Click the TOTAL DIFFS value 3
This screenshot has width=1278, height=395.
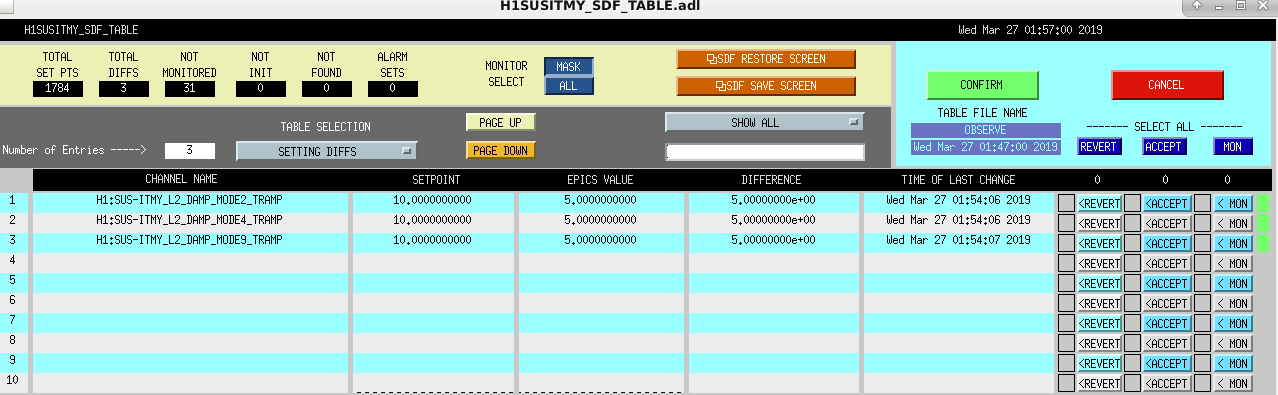pos(124,89)
